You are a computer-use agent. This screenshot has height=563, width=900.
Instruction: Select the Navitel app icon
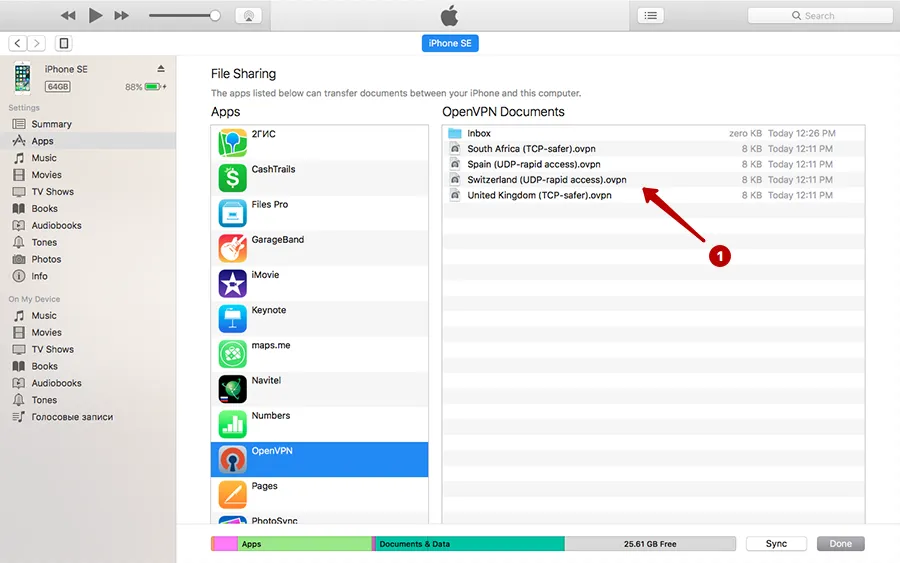232,389
